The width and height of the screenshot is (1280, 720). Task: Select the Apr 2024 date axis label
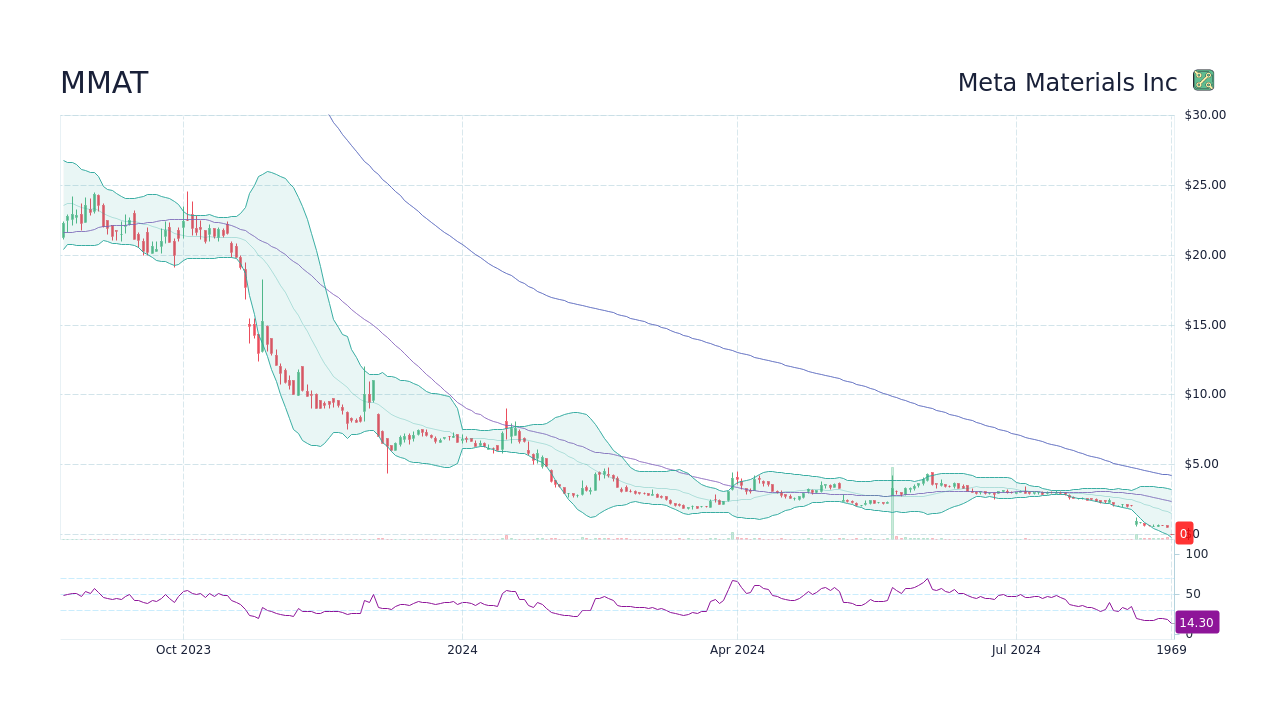click(x=739, y=649)
